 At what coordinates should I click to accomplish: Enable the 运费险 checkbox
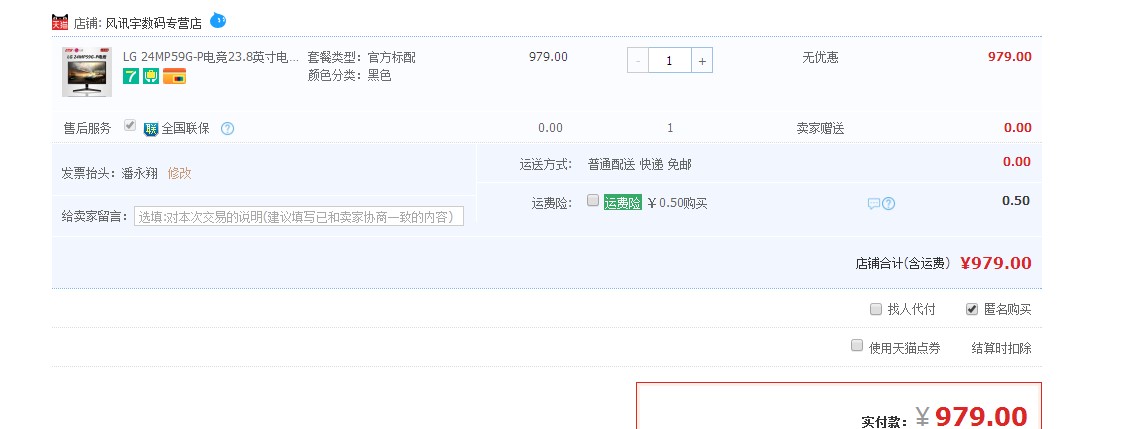[593, 200]
